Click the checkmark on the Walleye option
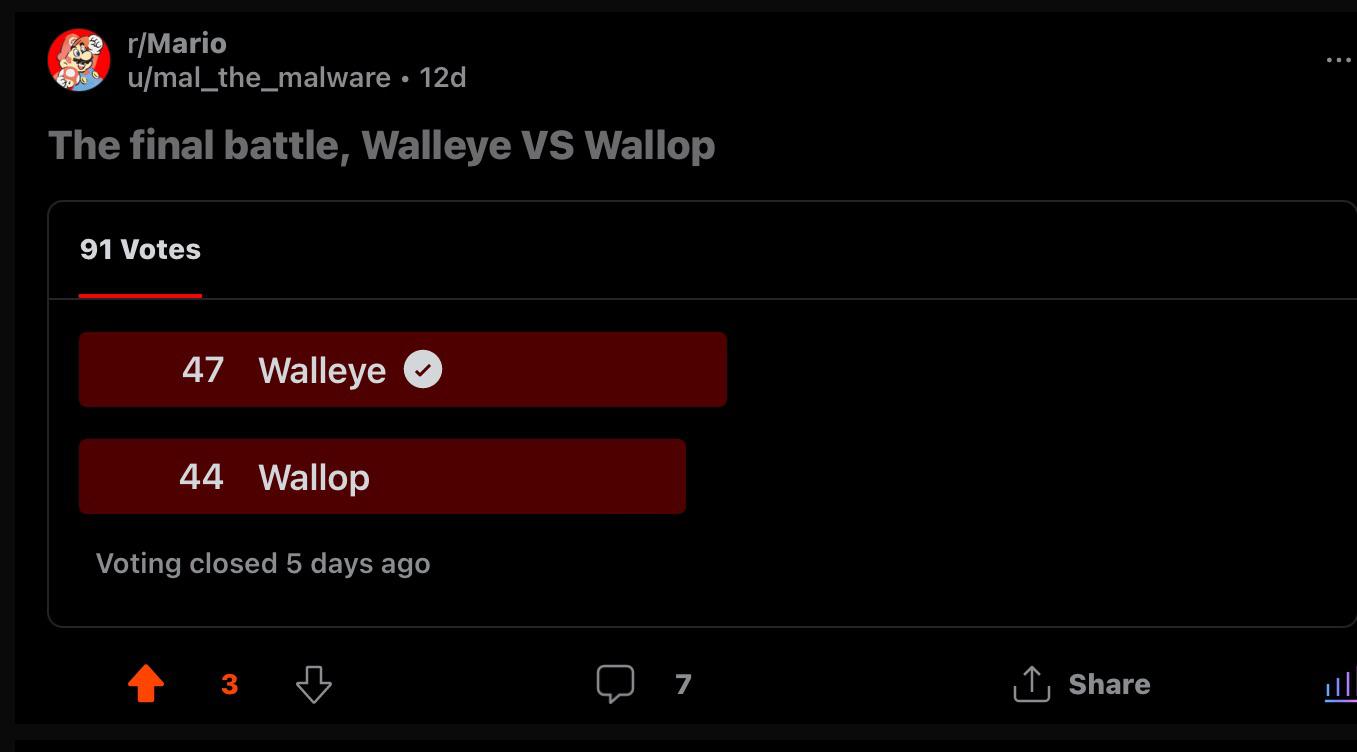 [x=423, y=369]
